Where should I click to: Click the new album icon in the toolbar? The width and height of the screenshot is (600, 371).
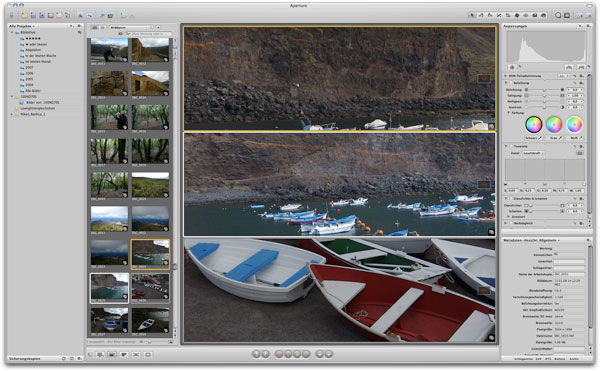[33, 15]
